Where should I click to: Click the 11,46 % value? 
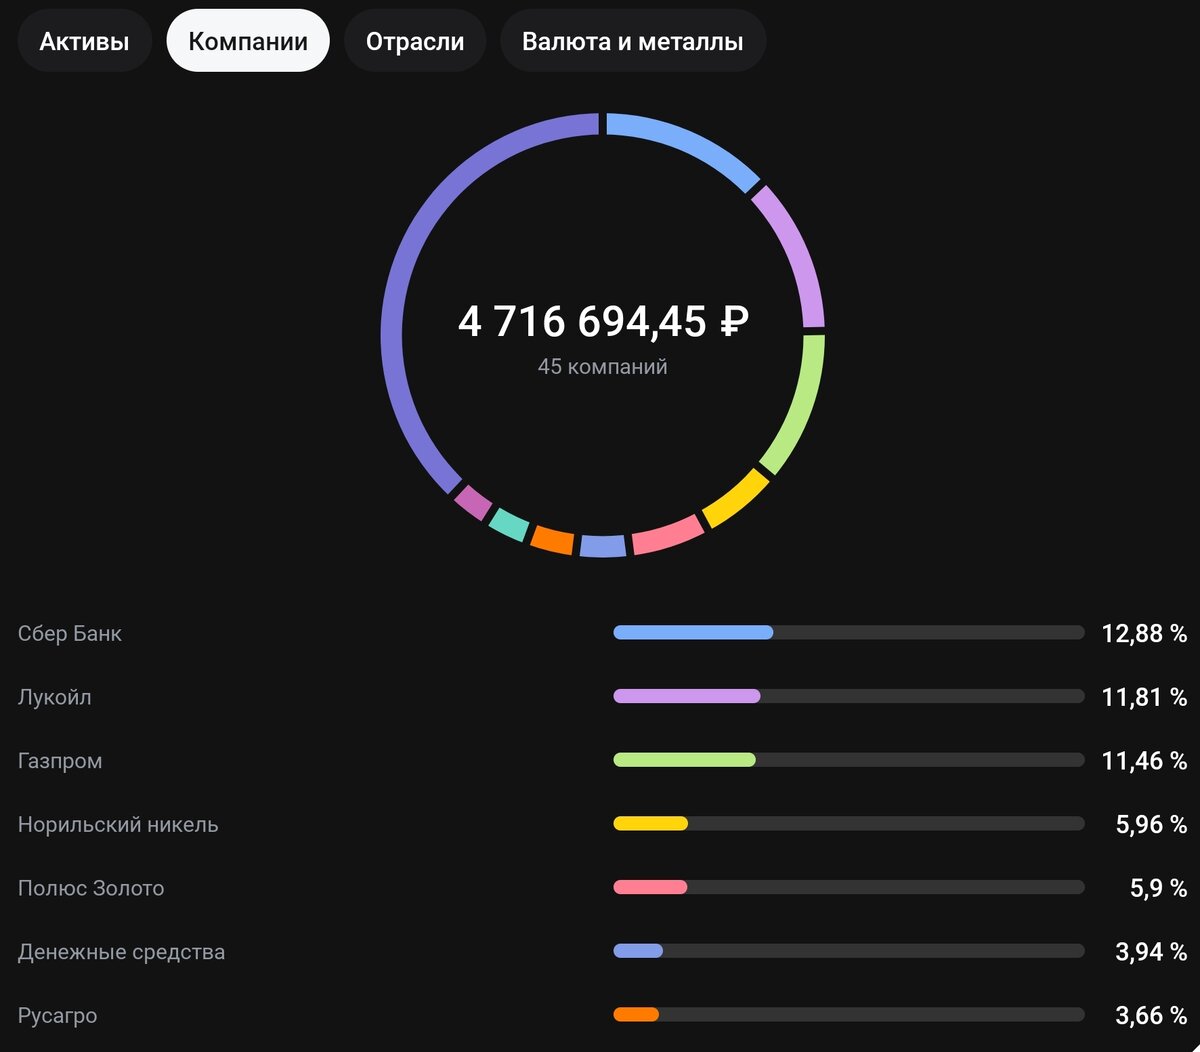coord(1144,761)
